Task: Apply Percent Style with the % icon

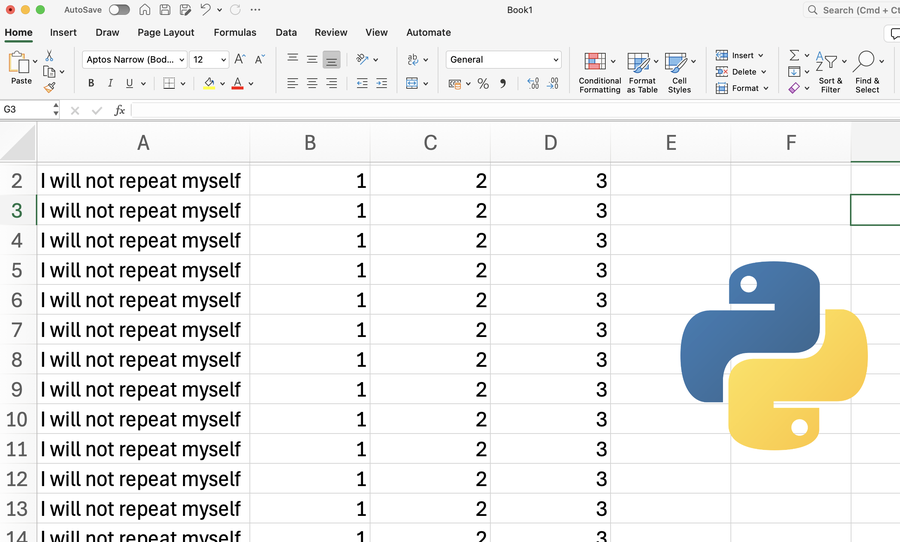Action: [483, 84]
